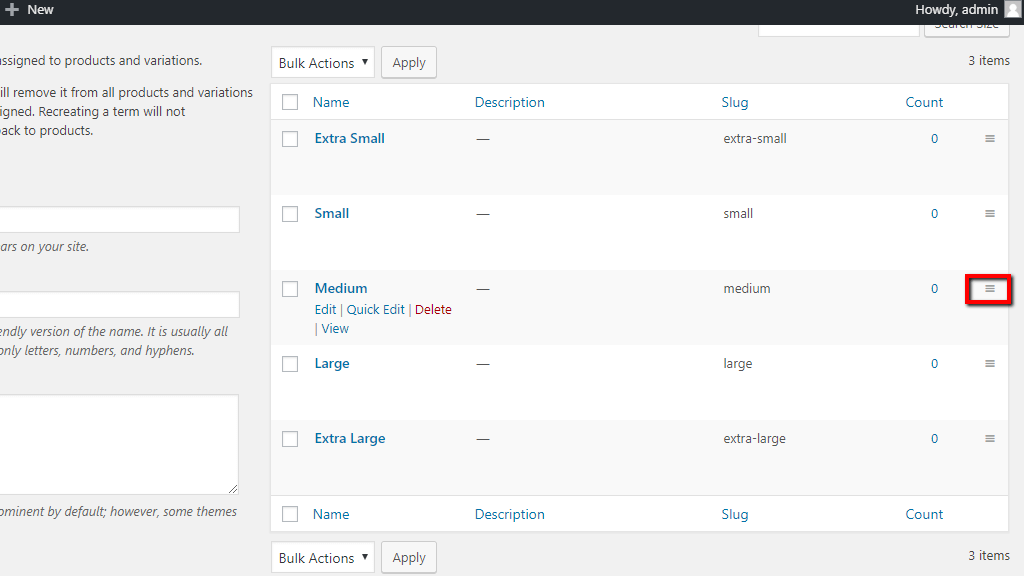Click into the large description textarea
This screenshot has width=1024, height=576.
click(x=119, y=444)
